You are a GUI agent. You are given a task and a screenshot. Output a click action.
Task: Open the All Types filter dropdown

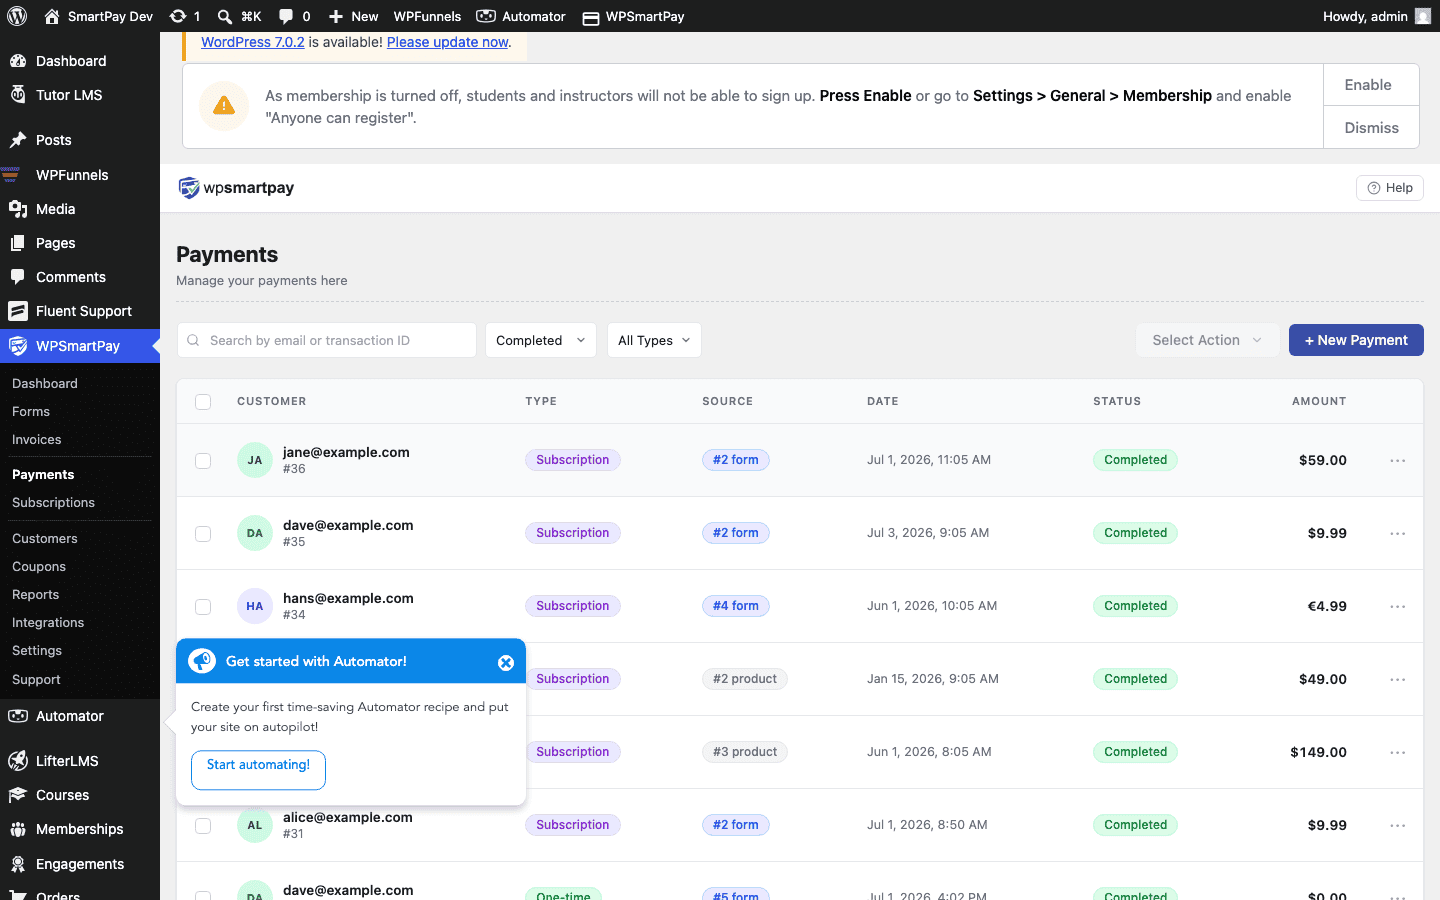(654, 340)
